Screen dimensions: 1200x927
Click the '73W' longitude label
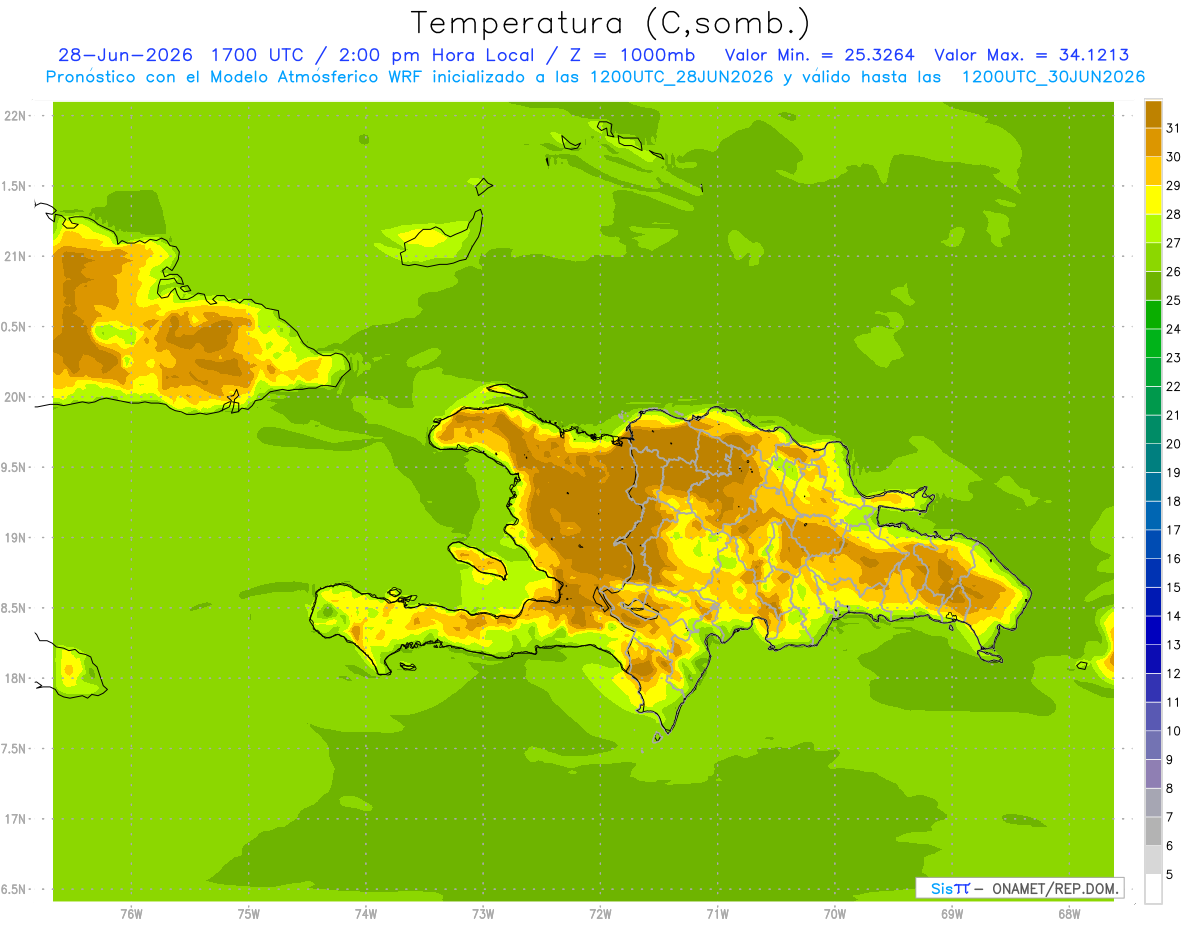(x=483, y=914)
